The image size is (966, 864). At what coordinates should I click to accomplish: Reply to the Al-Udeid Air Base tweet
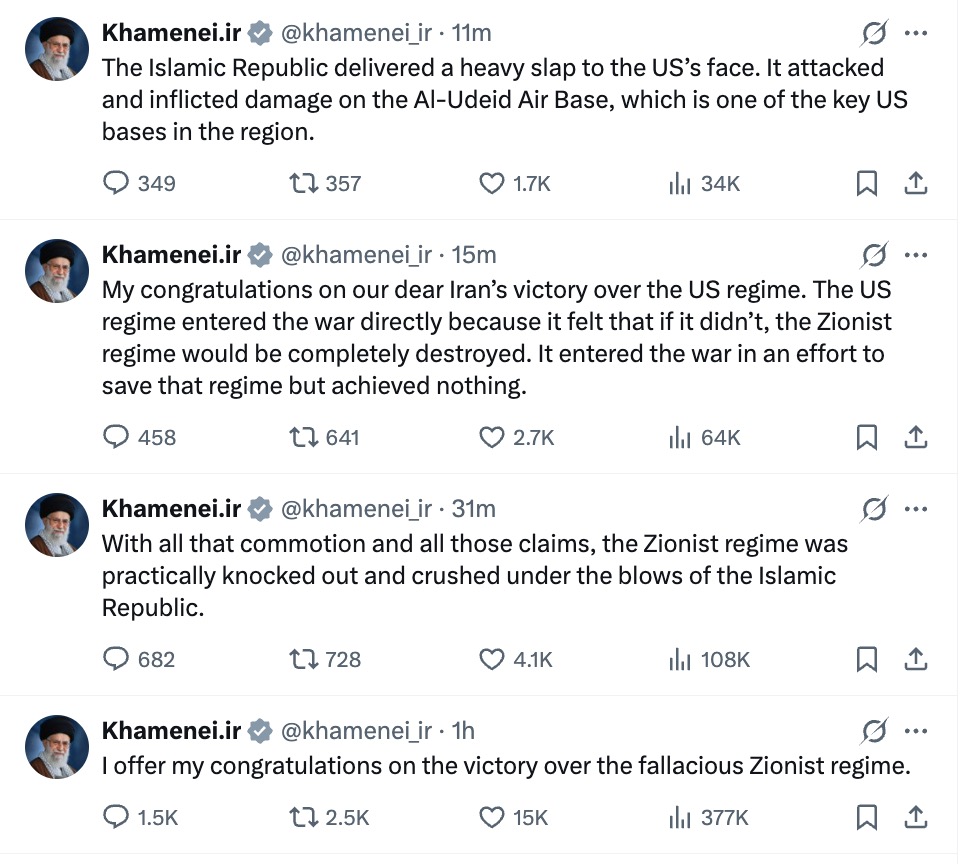click(x=118, y=183)
